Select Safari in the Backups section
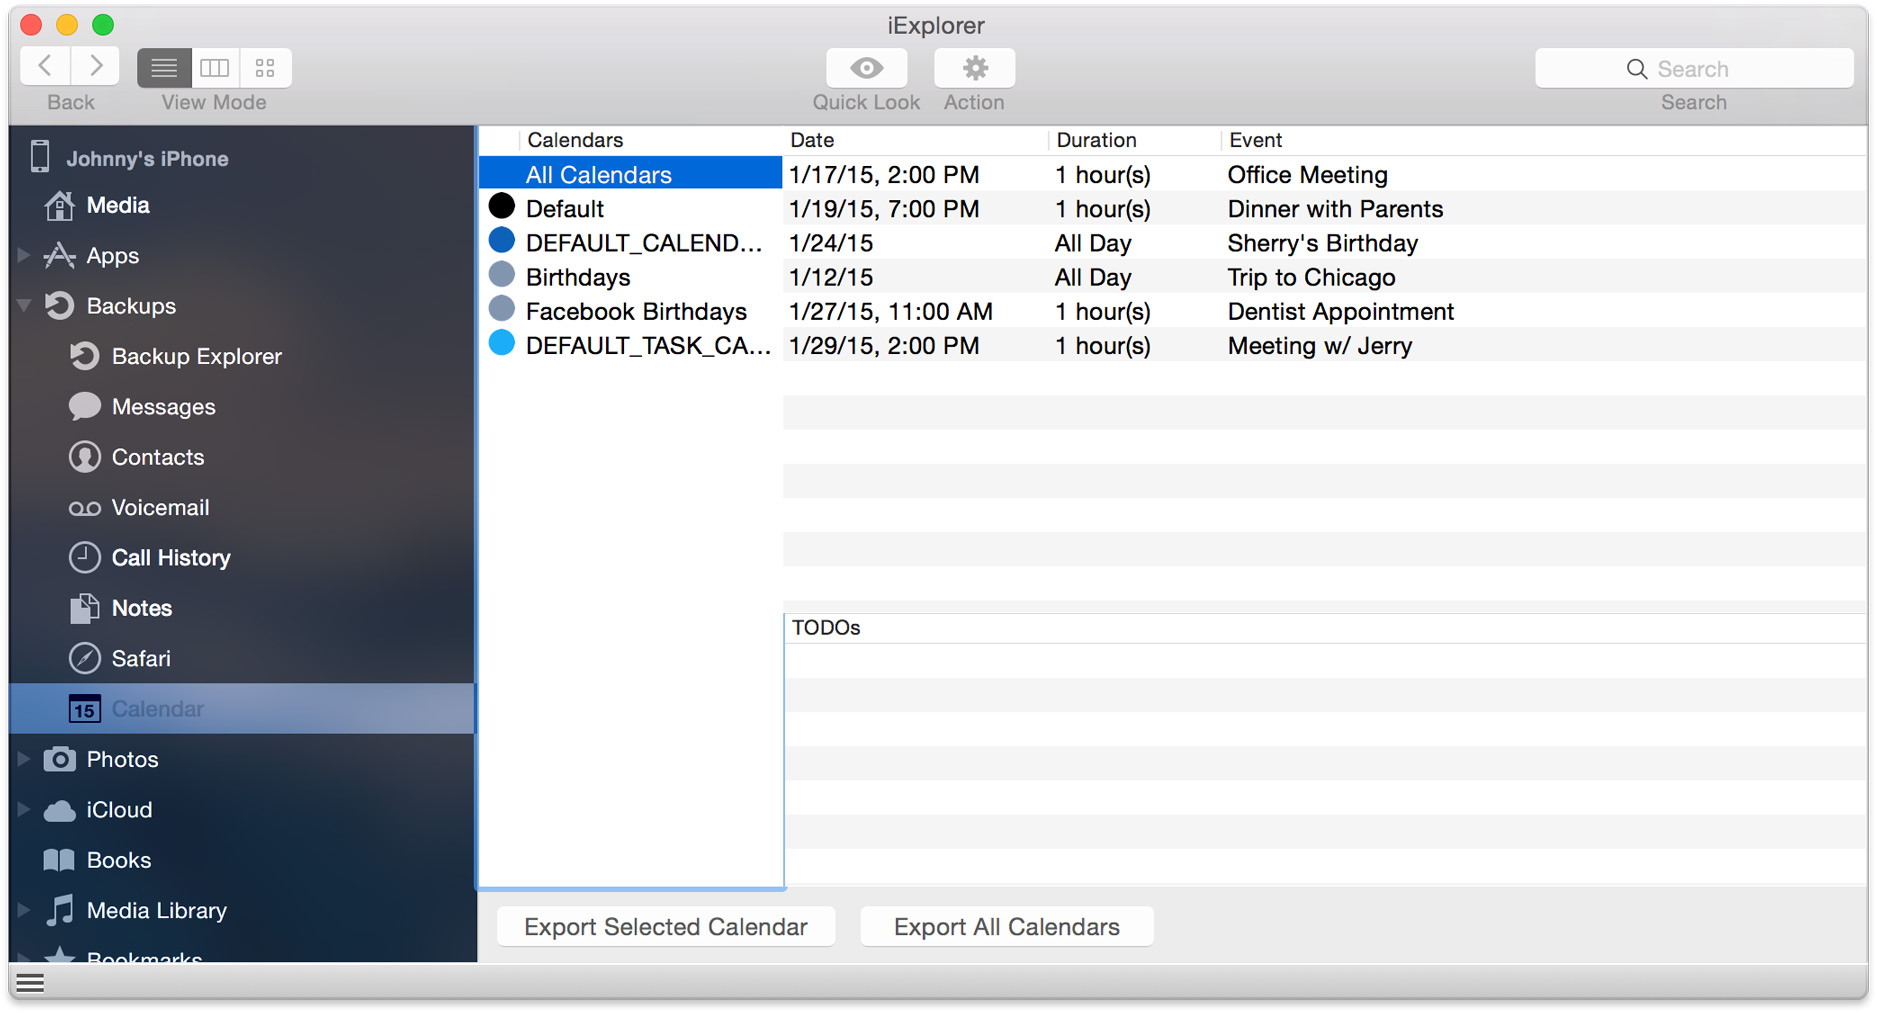Image resolution: width=1877 pixels, height=1013 pixels. (141, 659)
